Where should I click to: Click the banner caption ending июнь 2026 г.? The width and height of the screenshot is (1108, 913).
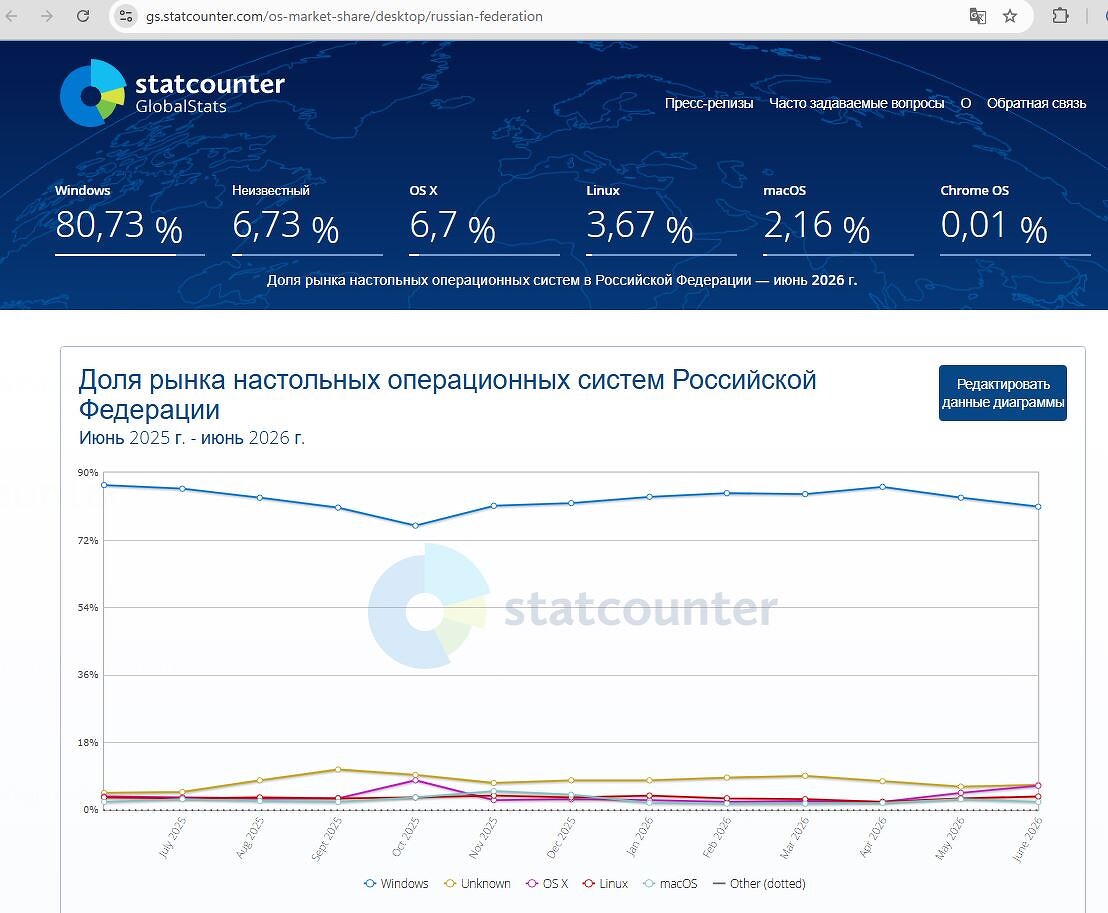pos(562,281)
